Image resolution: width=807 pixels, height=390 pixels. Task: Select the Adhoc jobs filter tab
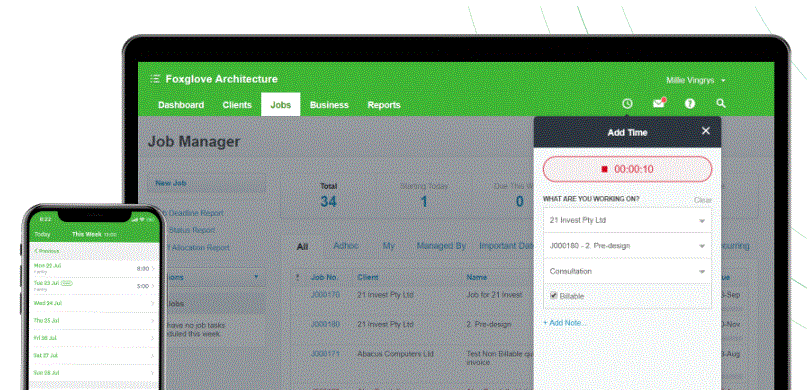click(x=346, y=246)
